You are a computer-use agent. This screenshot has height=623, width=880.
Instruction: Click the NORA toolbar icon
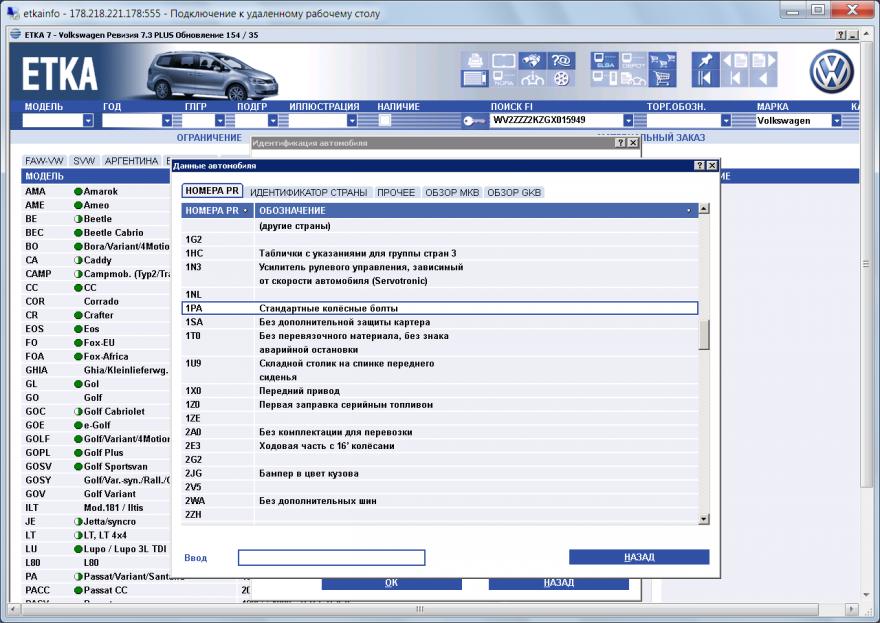[x=503, y=79]
